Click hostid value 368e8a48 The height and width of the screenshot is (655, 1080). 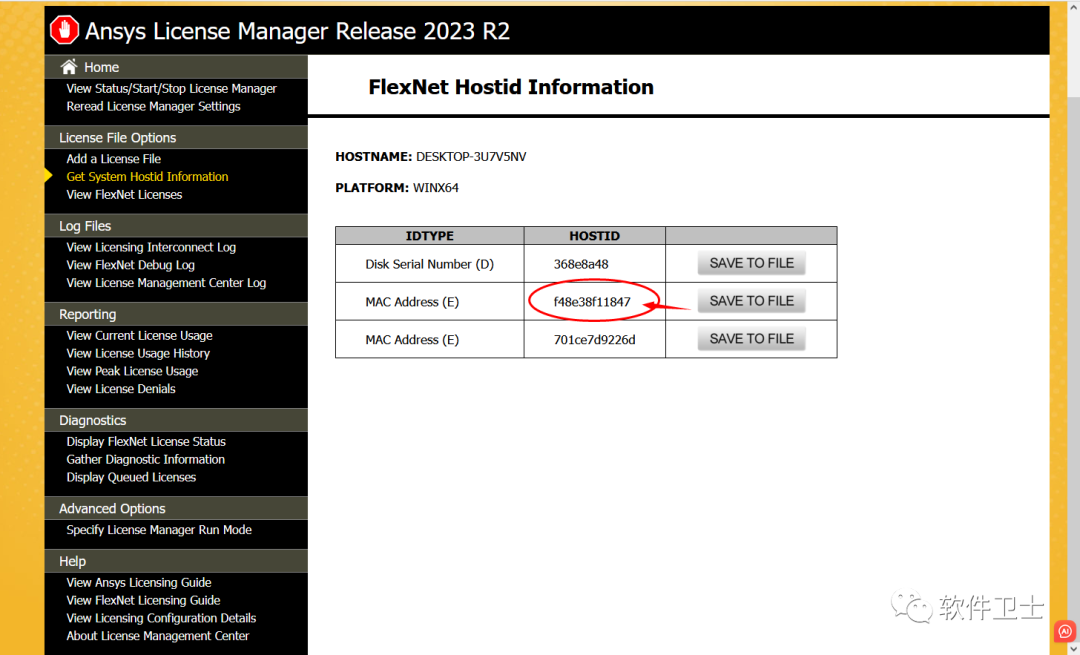point(581,264)
